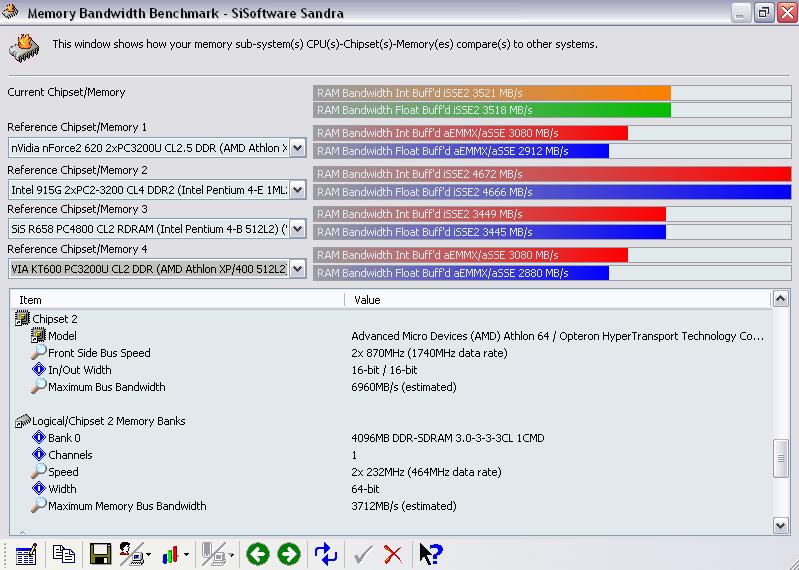The height and width of the screenshot is (570, 799).
Task: Refresh benchmark with blue arrows icon
Action: coord(326,554)
